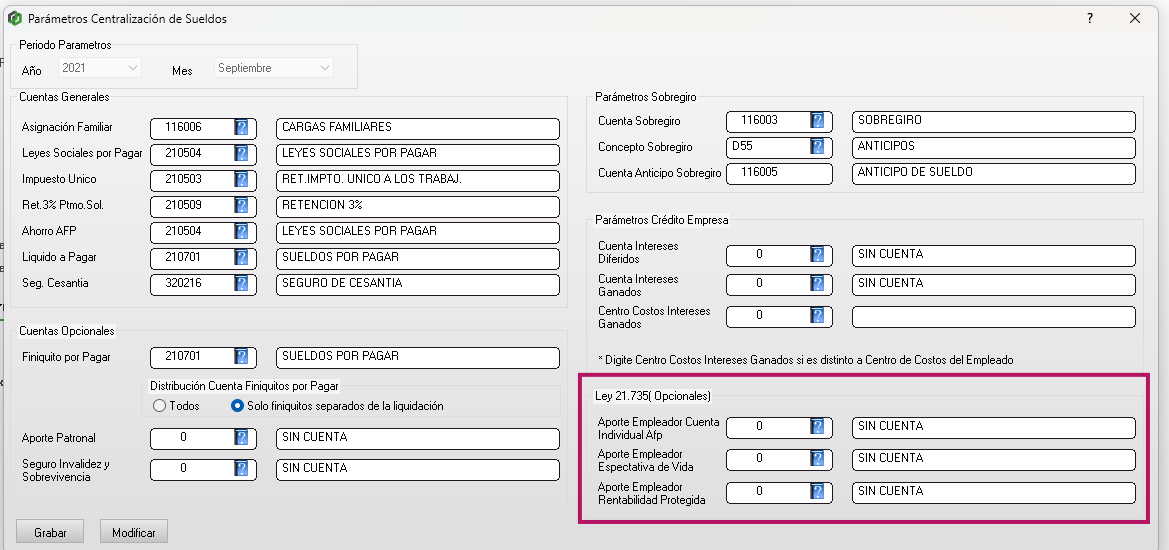The image size is (1169, 550).
Task: Click lookup icon next to Liquido a Pagar
Action: click(x=241, y=258)
